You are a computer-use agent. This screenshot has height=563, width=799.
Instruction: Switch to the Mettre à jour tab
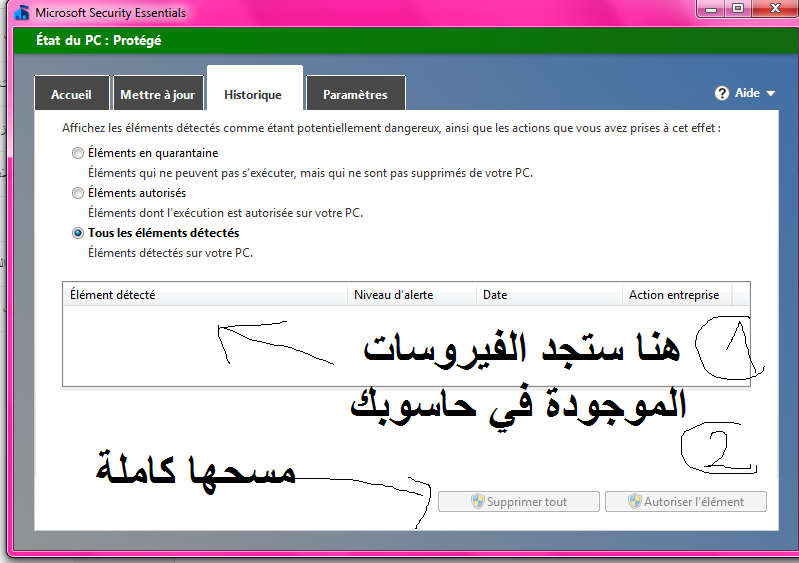click(158, 94)
